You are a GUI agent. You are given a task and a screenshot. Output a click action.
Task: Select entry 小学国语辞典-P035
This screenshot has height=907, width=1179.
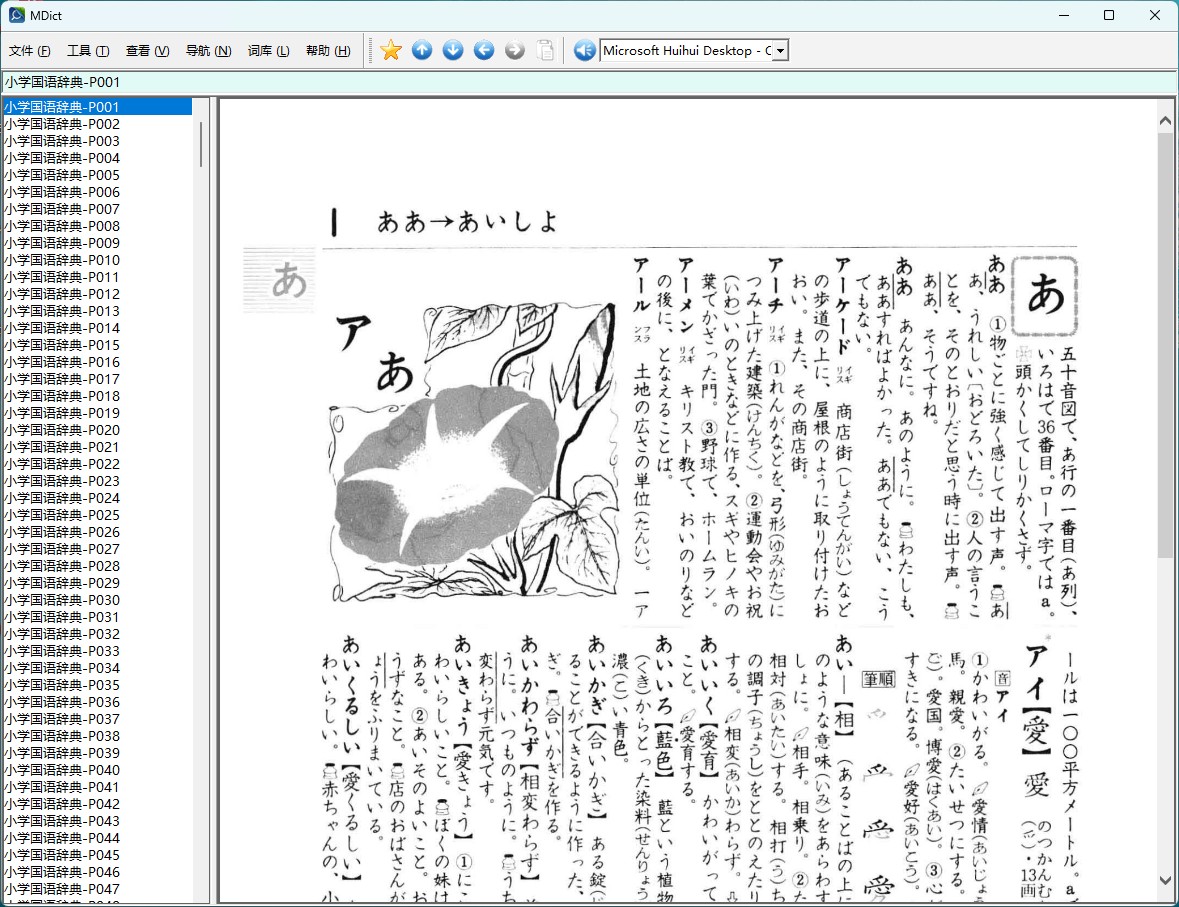click(97, 685)
